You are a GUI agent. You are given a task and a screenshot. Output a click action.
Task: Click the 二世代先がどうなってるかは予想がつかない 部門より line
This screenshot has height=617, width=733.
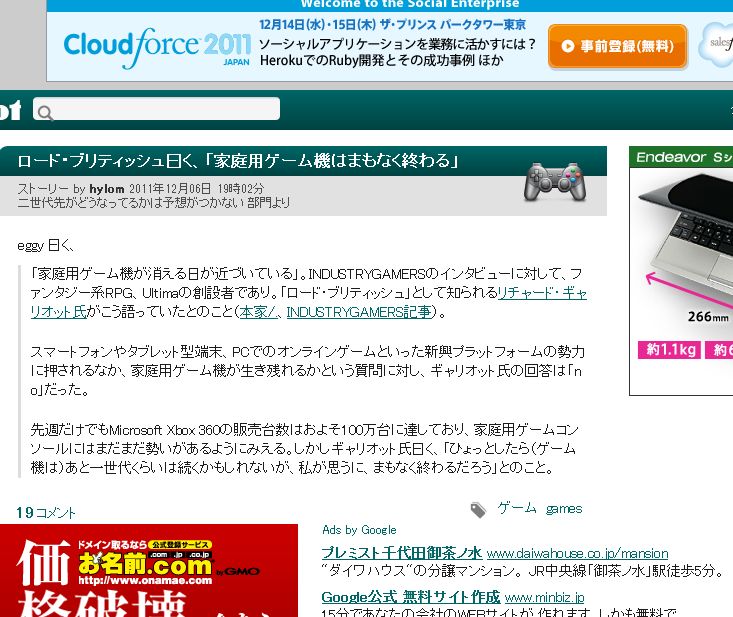click(153, 203)
